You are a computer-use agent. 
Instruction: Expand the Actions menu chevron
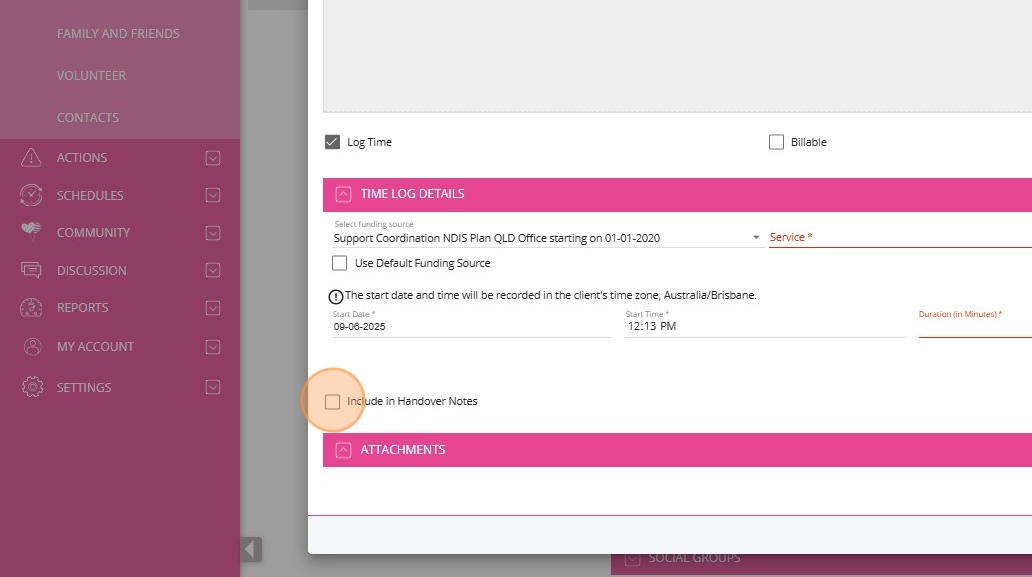tap(213, 158)
